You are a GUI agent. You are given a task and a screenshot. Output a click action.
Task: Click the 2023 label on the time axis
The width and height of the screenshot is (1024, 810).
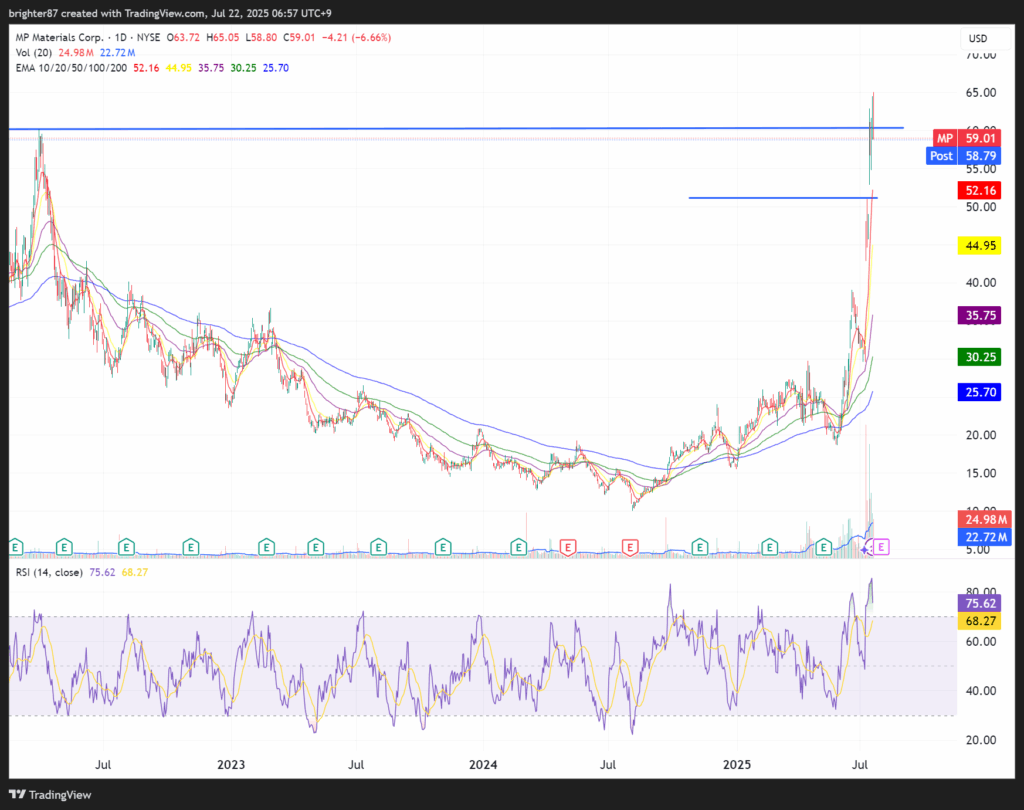coord(231,764)
